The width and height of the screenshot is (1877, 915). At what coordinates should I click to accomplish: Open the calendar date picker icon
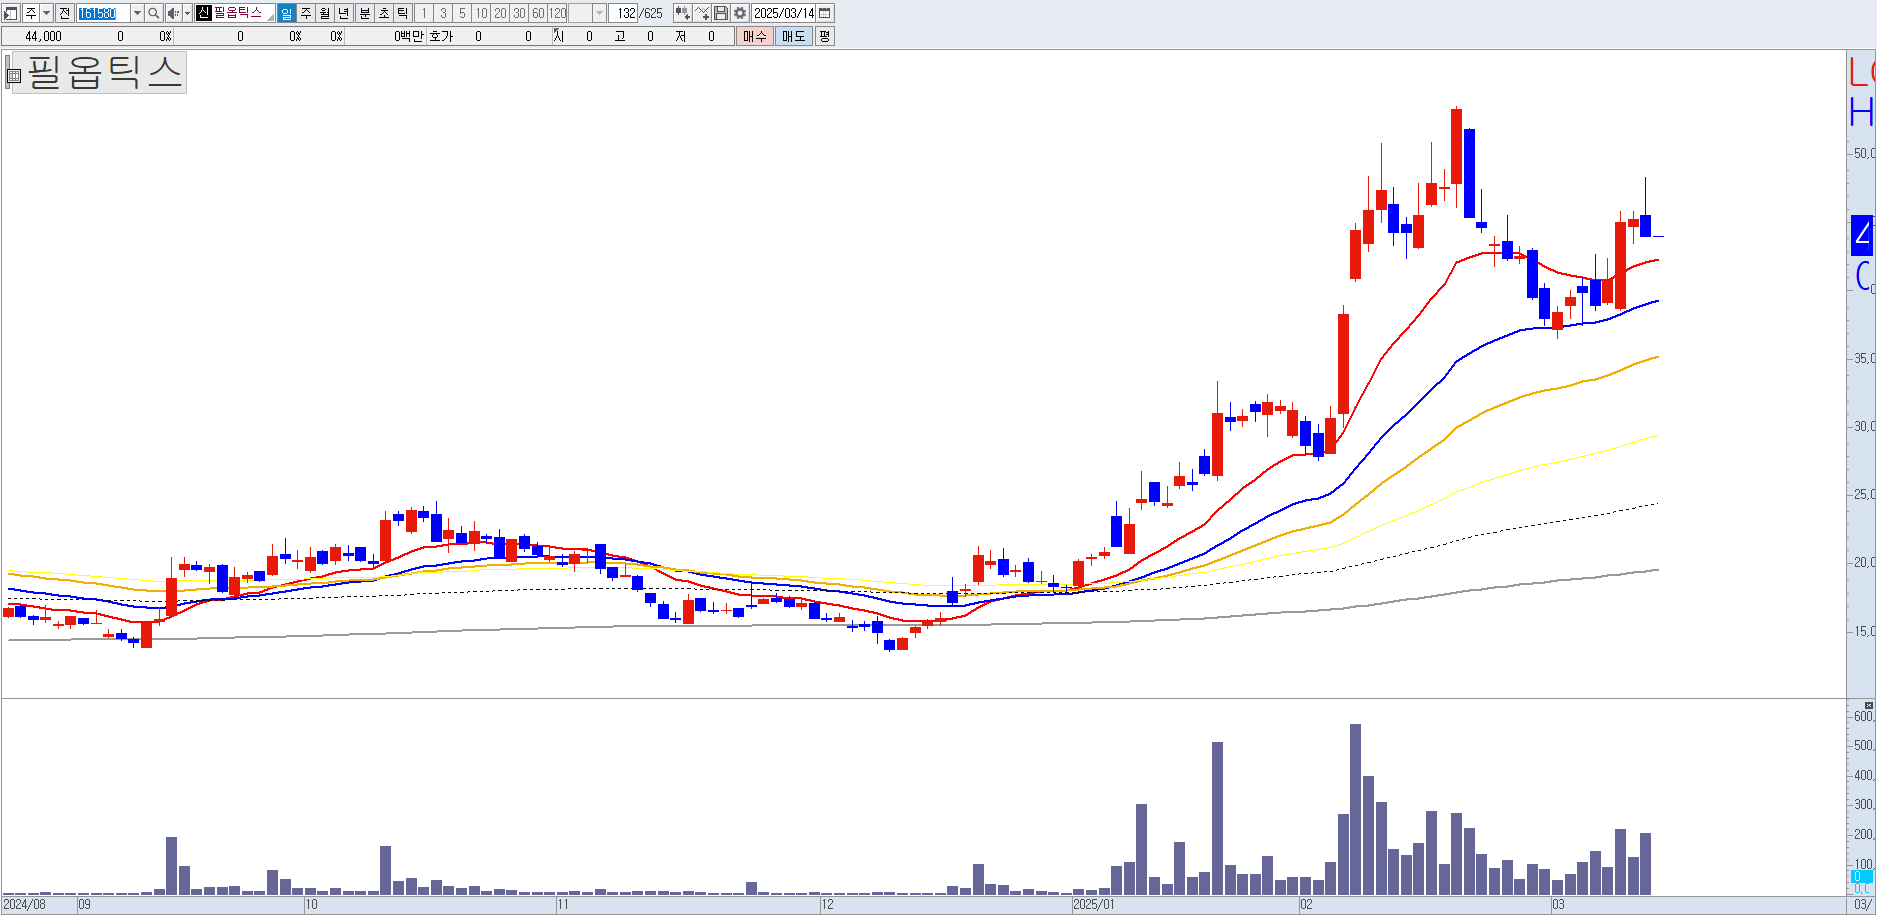click(x=825, y=13)
